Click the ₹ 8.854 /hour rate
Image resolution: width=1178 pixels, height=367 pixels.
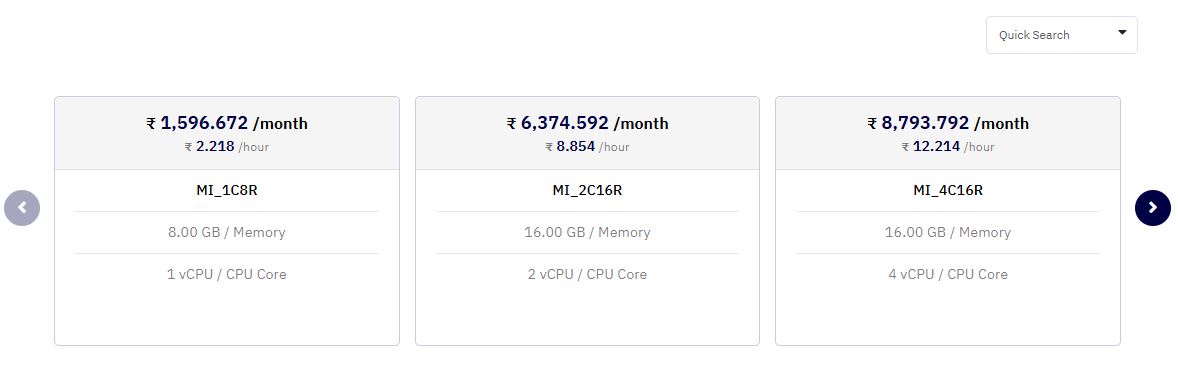pos(587,147)
